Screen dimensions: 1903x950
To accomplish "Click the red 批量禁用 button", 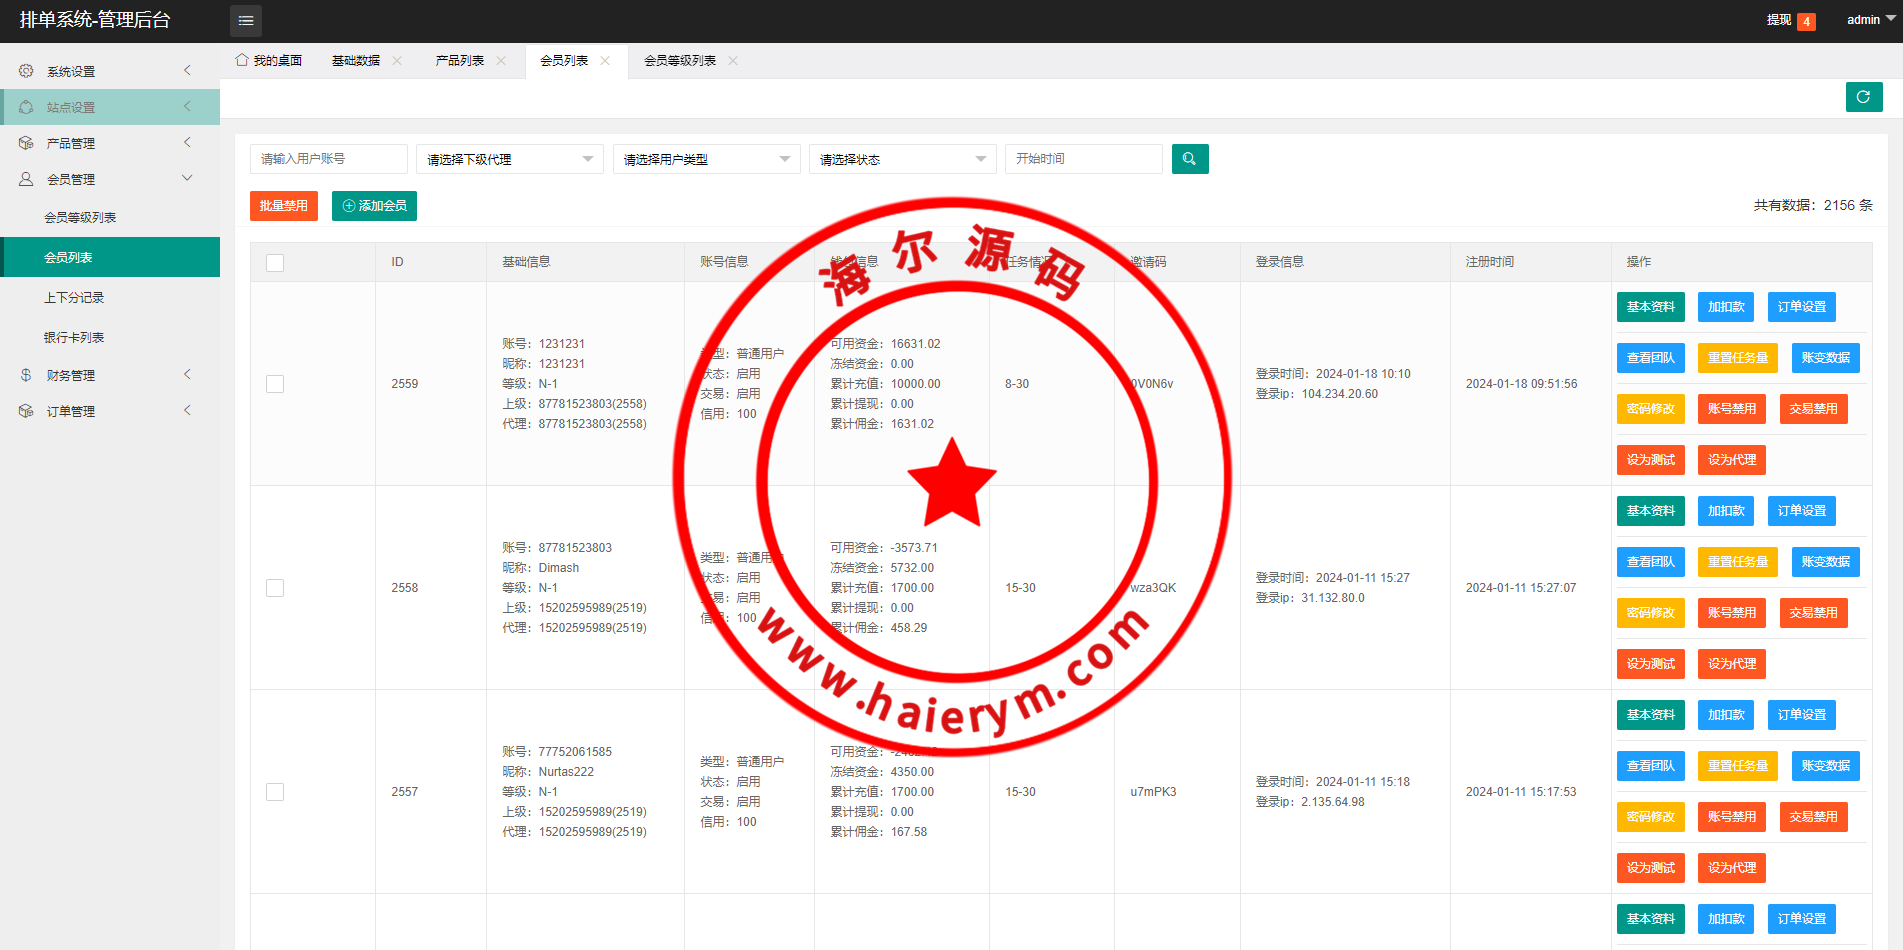I will (x=283, y=206).
